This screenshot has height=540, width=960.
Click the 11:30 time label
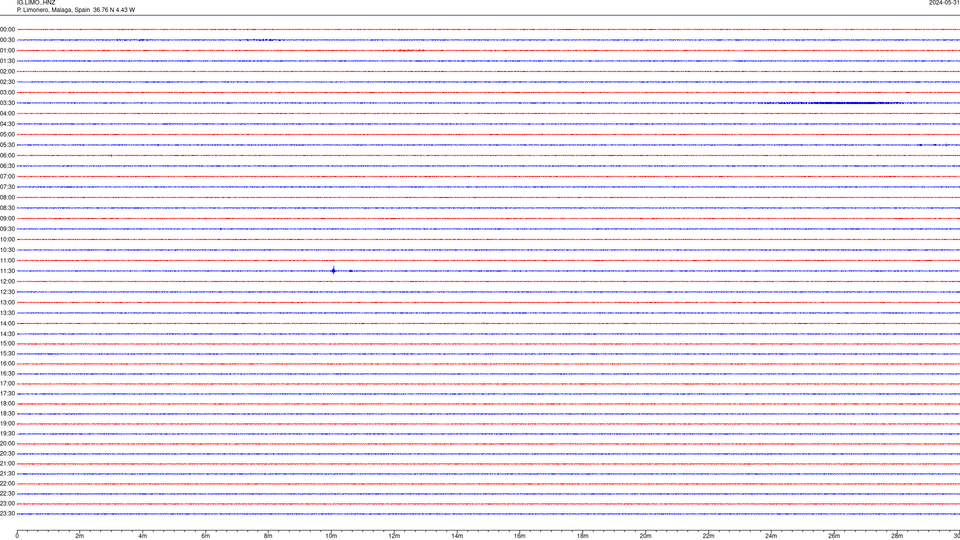tap(7, 271)
